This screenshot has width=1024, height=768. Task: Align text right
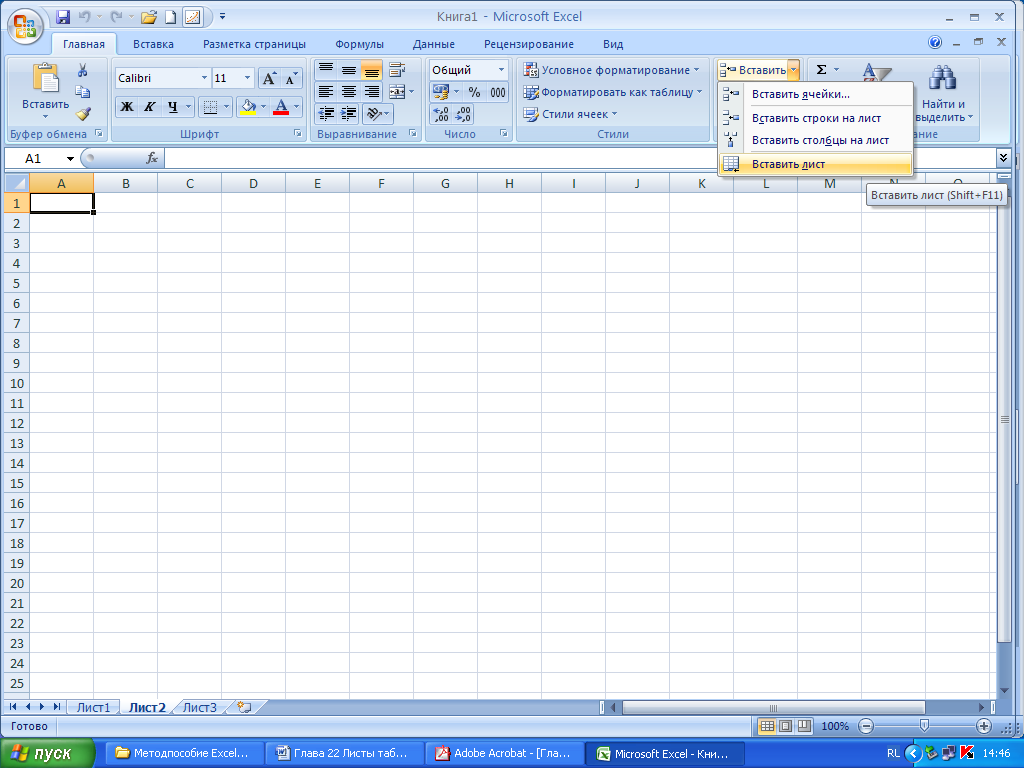(372, 91)
